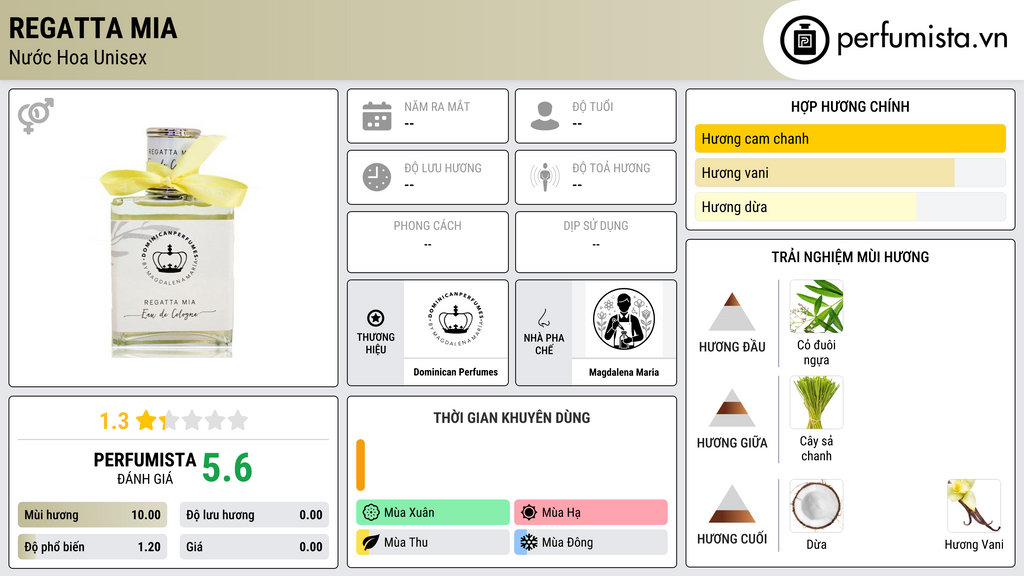
Task: Click the Magdalena Maria perfumer portrait
Action: (x=624, y=319)
